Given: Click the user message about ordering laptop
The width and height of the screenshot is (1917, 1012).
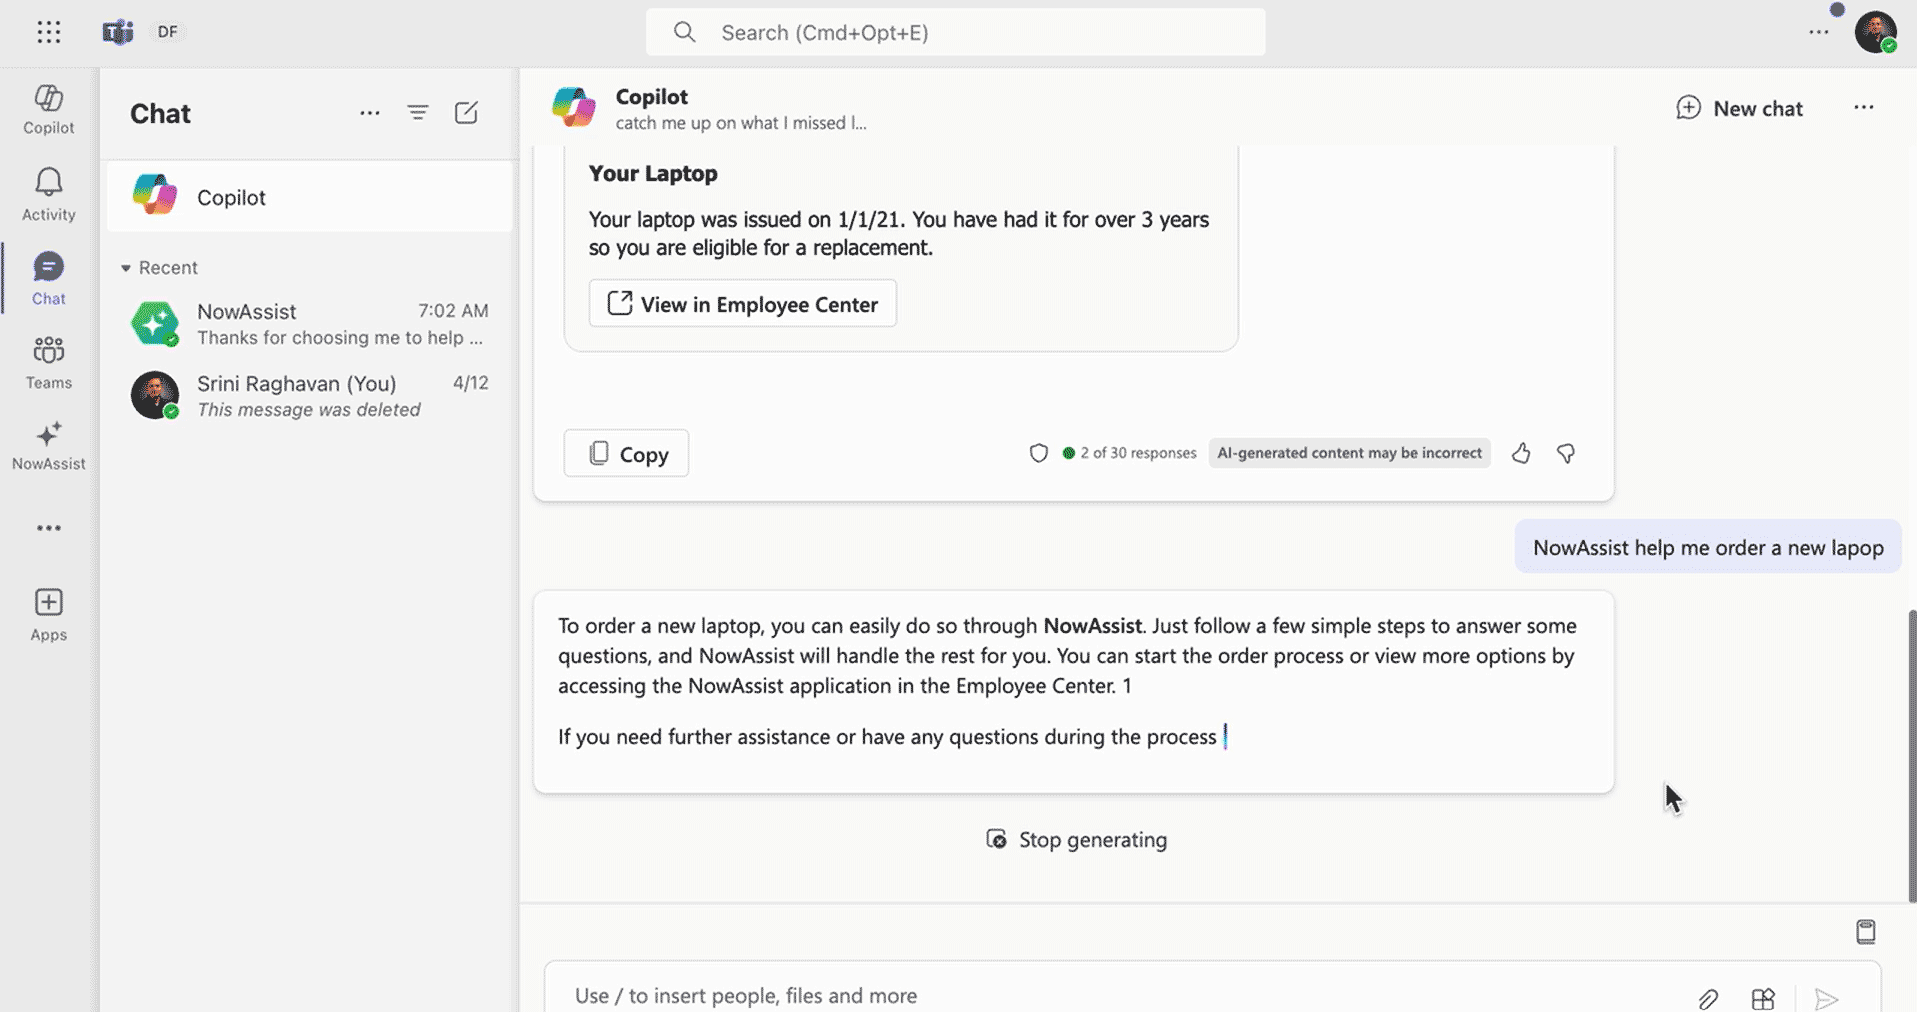Looking at the screenshot, I should (x=1708, y=547).
